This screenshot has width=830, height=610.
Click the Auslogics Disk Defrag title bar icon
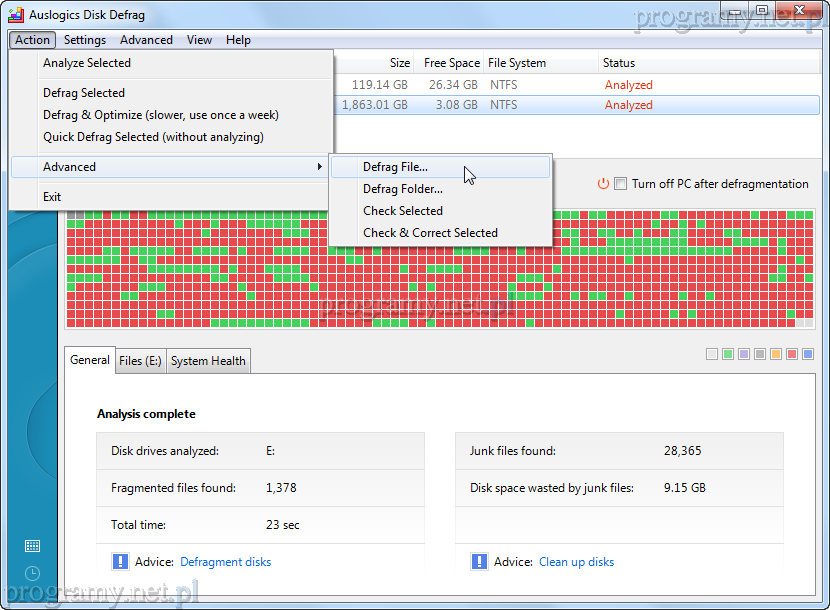point(15,14)
